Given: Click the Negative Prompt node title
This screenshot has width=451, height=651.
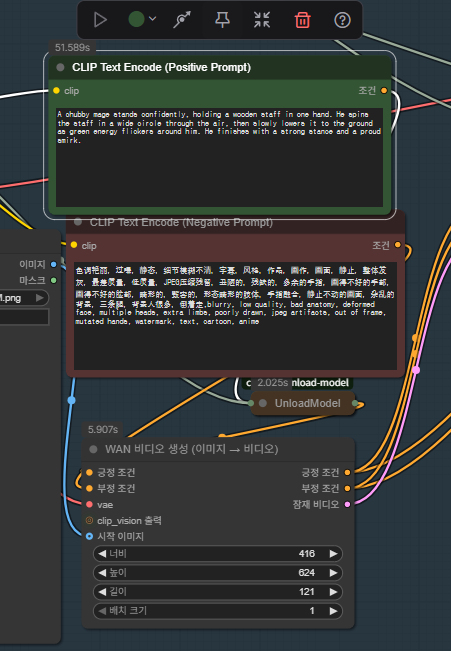Looking at the screenshot, I should 181,223.
